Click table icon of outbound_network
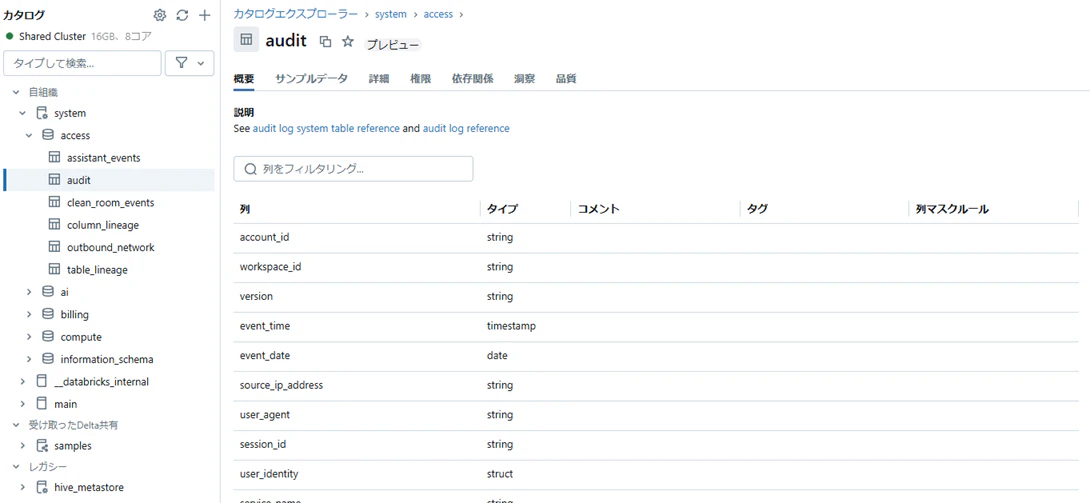This screenshot has width=1090, height=503. pyautogui.click(x=54, y=247)
